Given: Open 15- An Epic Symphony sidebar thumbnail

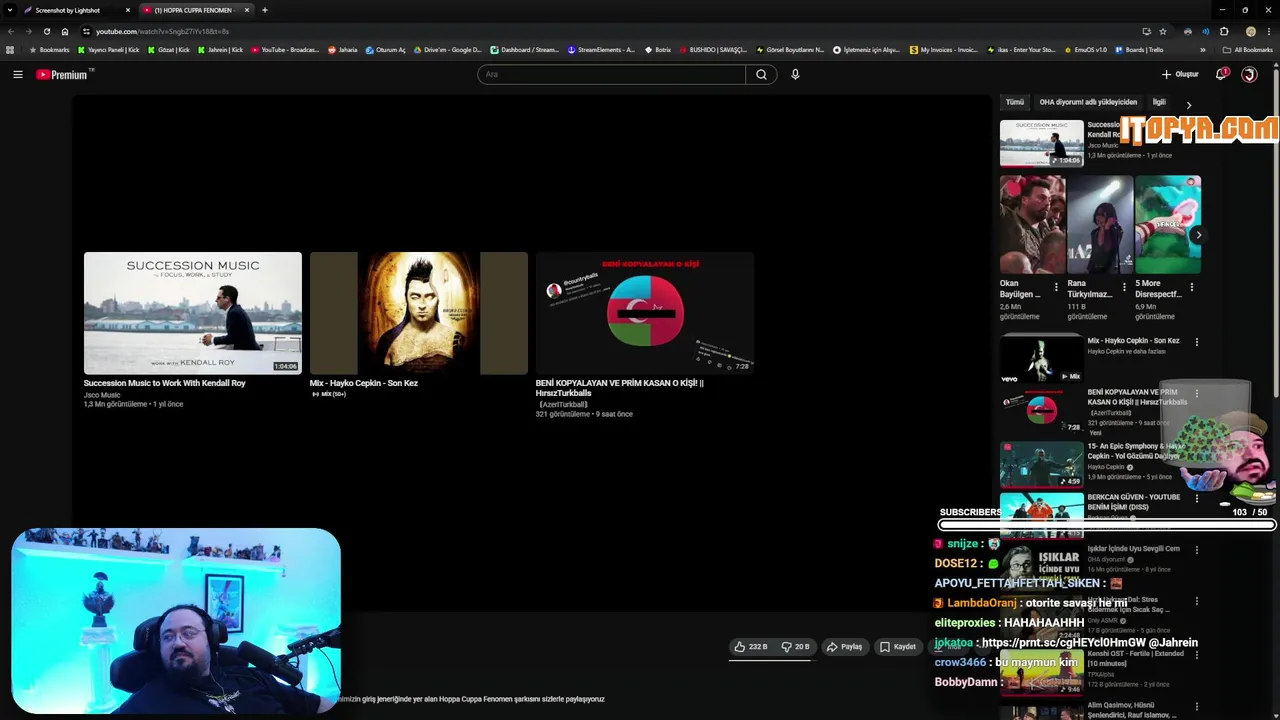Looking at the screenshot, I should [1041, 464].
